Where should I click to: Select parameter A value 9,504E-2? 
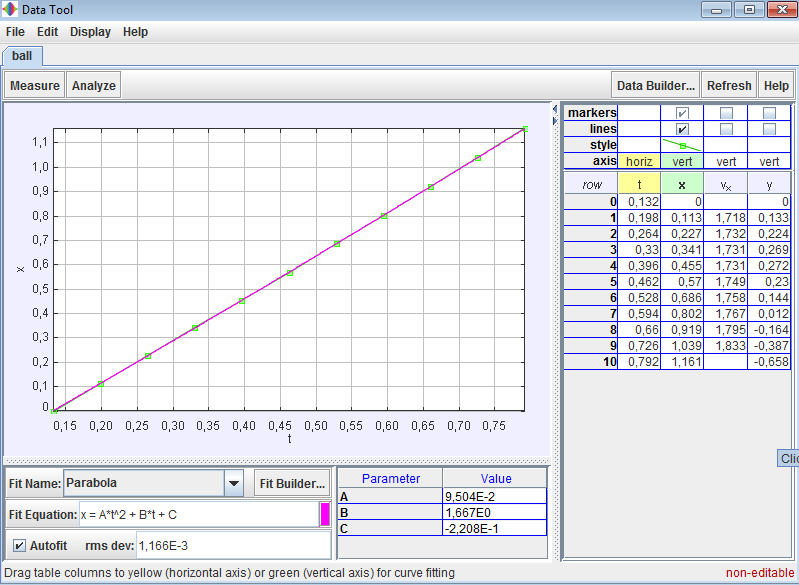(494, 496)
